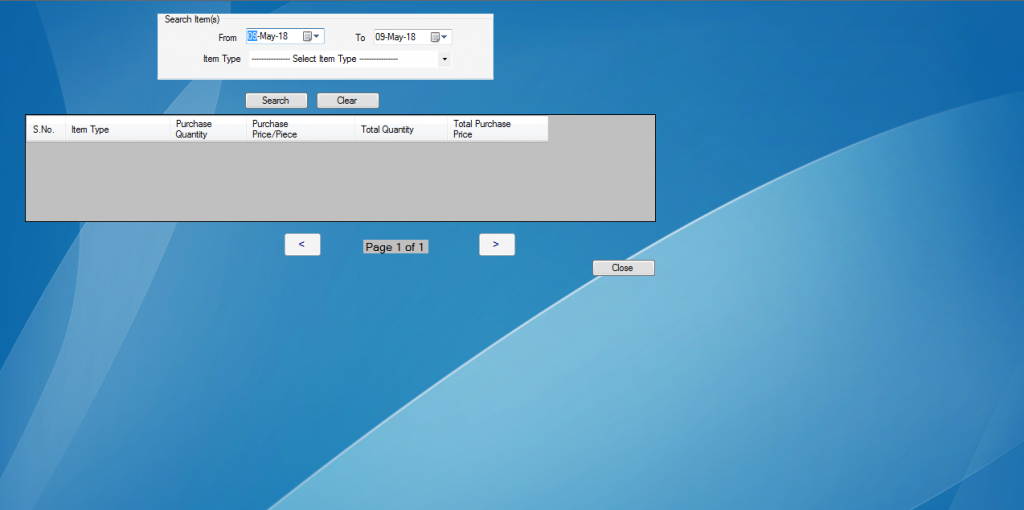Image resolution: width=1024 pixels, height=510 pixels.
Task: Click the To date field showing 09-May-18
Action: [x=413, y=37]
